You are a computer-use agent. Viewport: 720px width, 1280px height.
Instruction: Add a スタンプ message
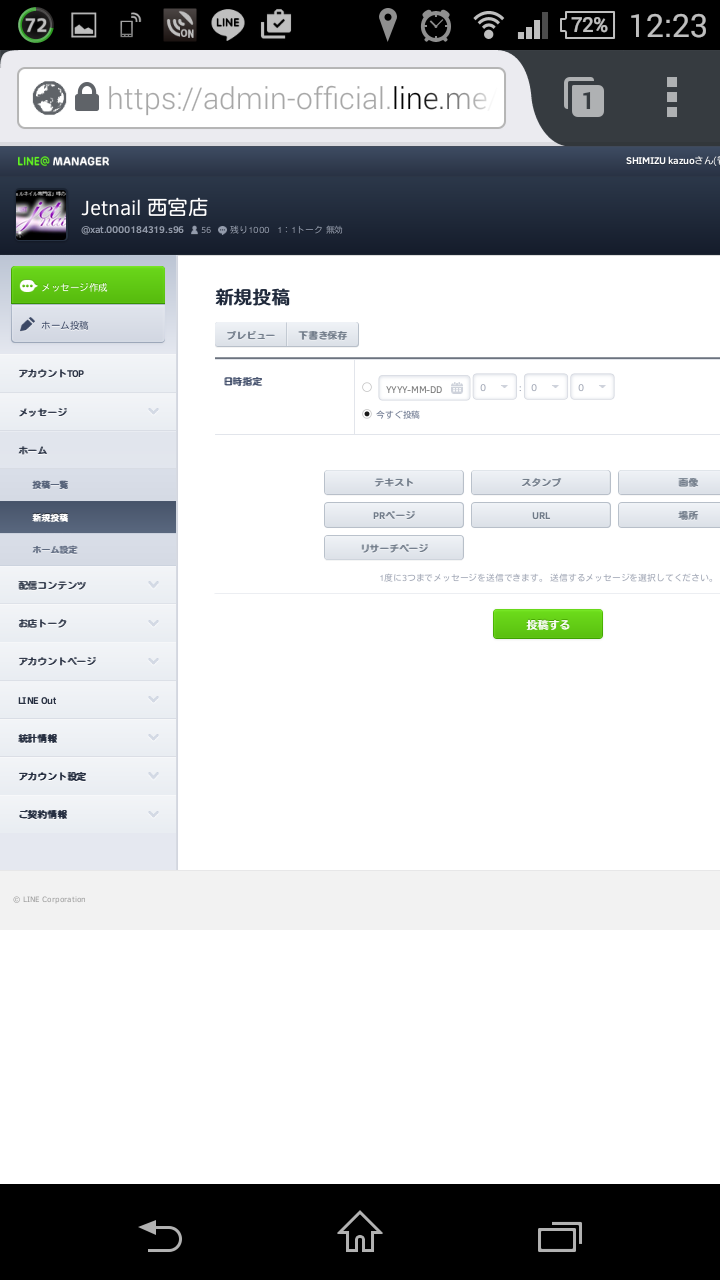[x=541, y=482]
